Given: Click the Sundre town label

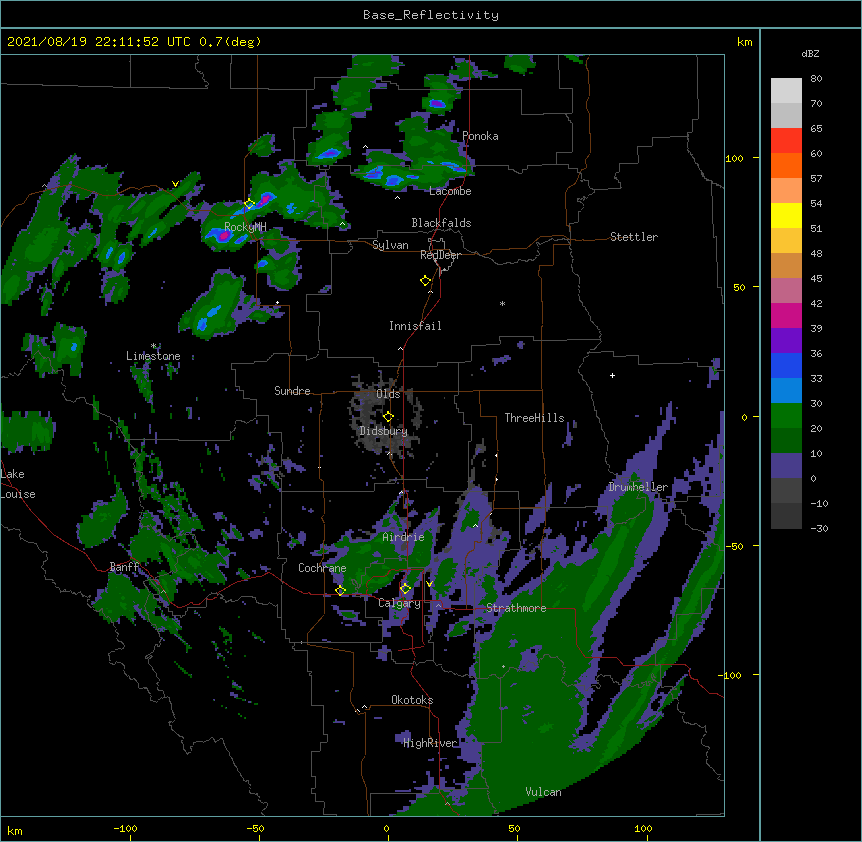Looking at the screenshot, I should [292, 391].
